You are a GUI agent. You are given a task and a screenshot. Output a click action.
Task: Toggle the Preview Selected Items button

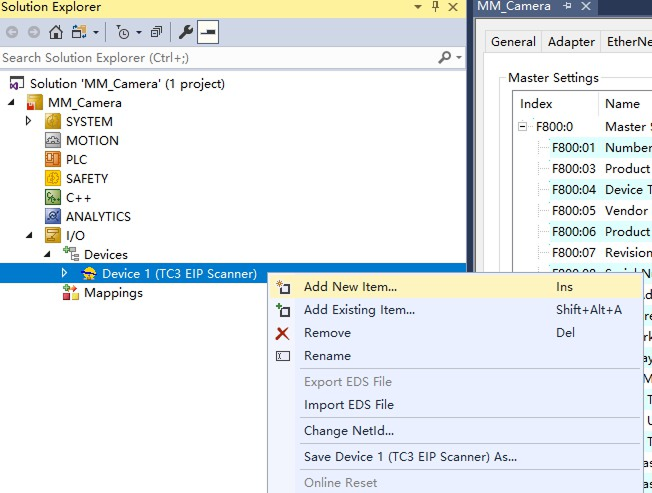209,32
